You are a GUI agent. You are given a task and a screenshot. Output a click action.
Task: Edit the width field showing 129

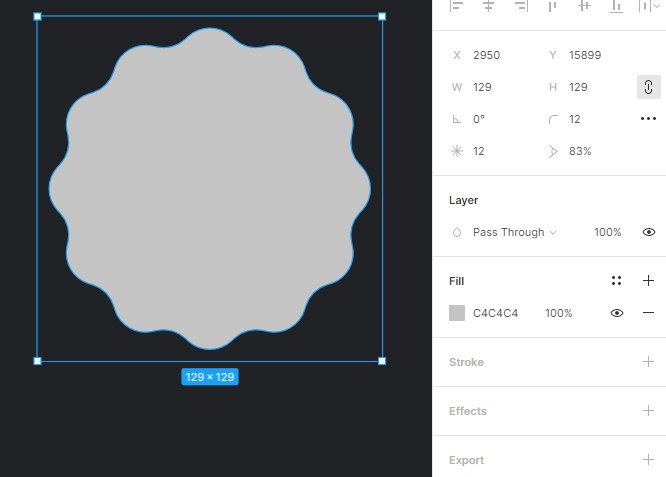coord(483,87)
